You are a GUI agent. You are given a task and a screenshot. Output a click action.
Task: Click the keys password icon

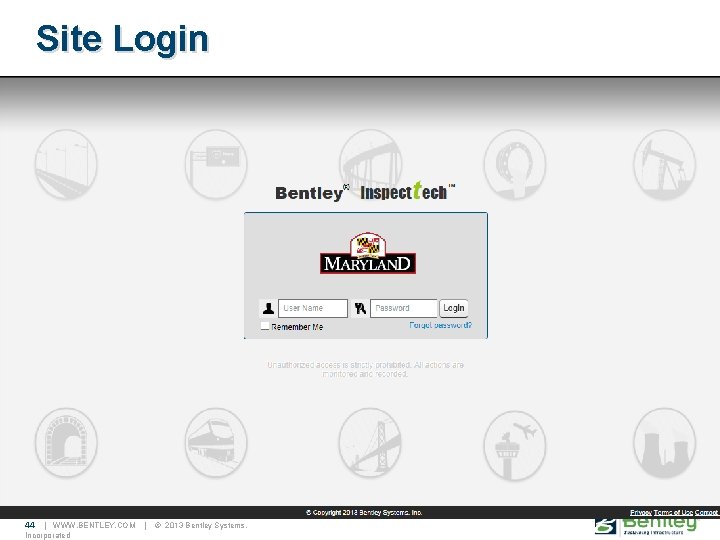click(360, 309)
